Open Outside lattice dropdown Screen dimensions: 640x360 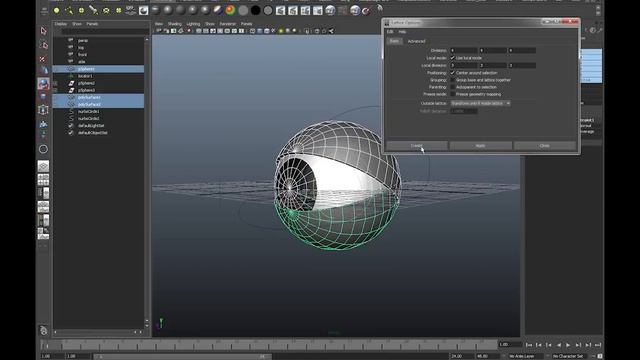pos(480,104)
